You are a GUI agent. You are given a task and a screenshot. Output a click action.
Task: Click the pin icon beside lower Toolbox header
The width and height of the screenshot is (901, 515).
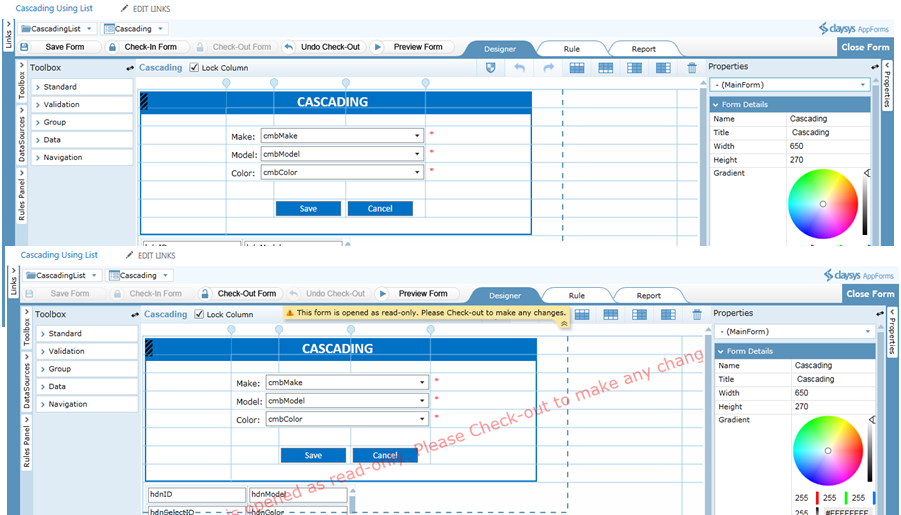point(135,315)
